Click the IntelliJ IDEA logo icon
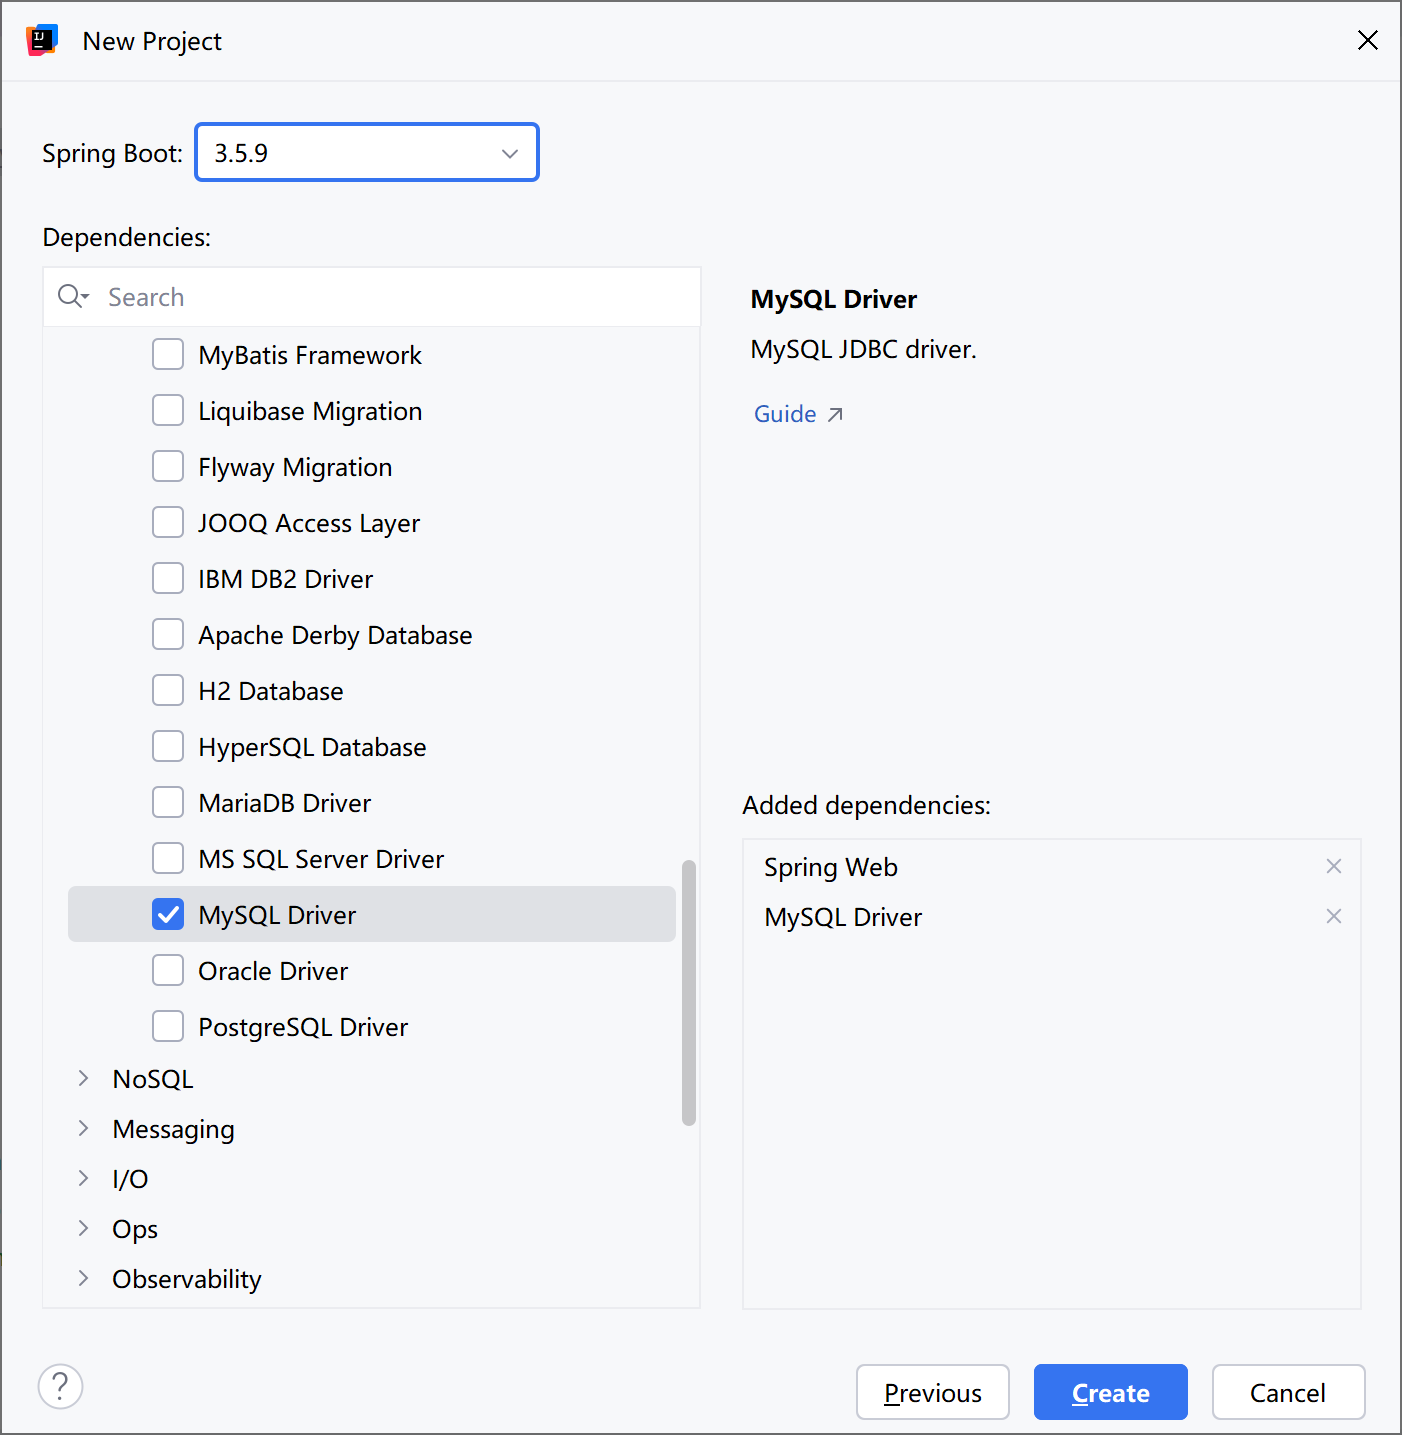 click(42, 41)
